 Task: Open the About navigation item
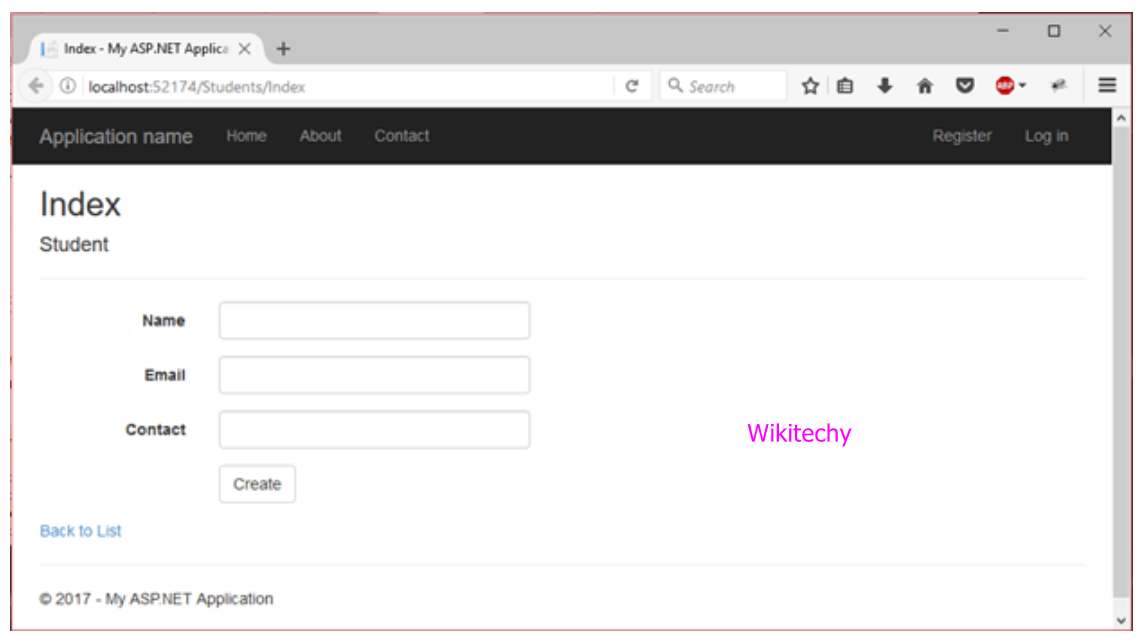[x=320, y=136]
